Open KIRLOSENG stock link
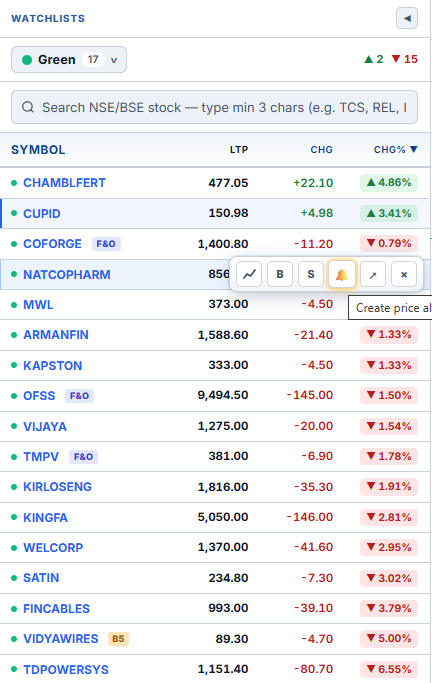The width and height of the screenshot is (432, 683). coord(57,487)
